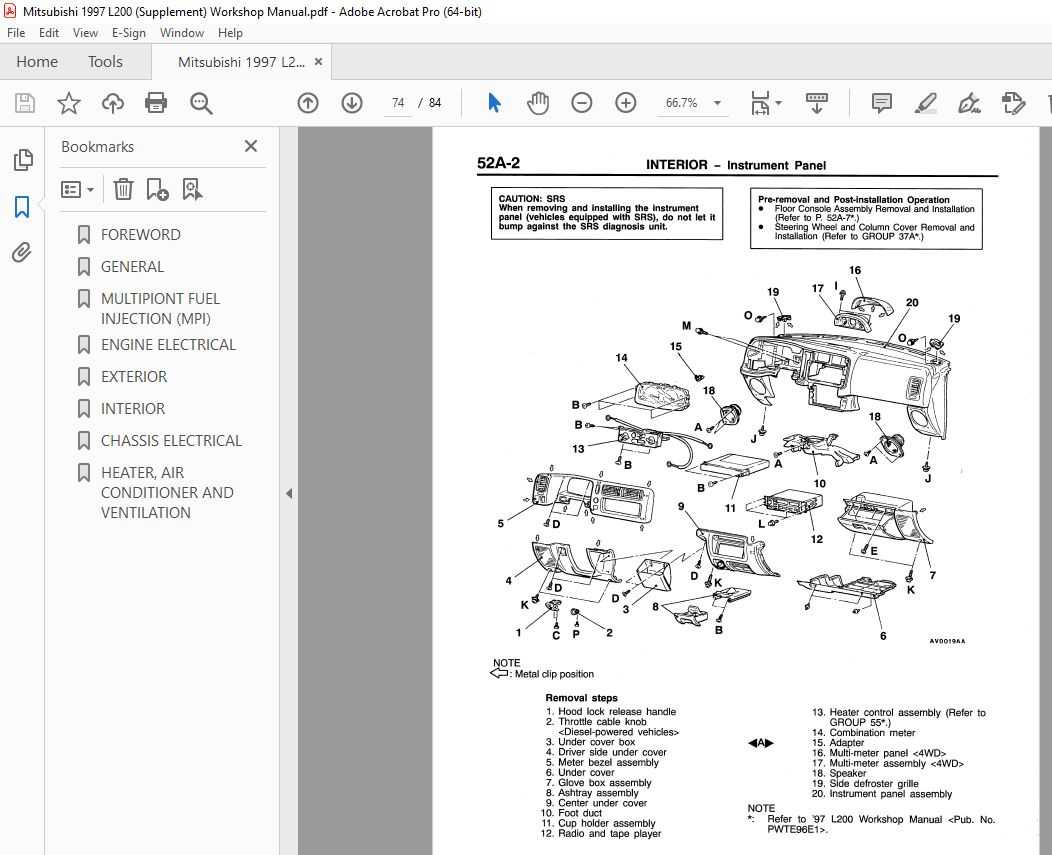Open the FOREWORD bookmark
The height and width of the screenshot is (855, 1052).
(141, 234)
